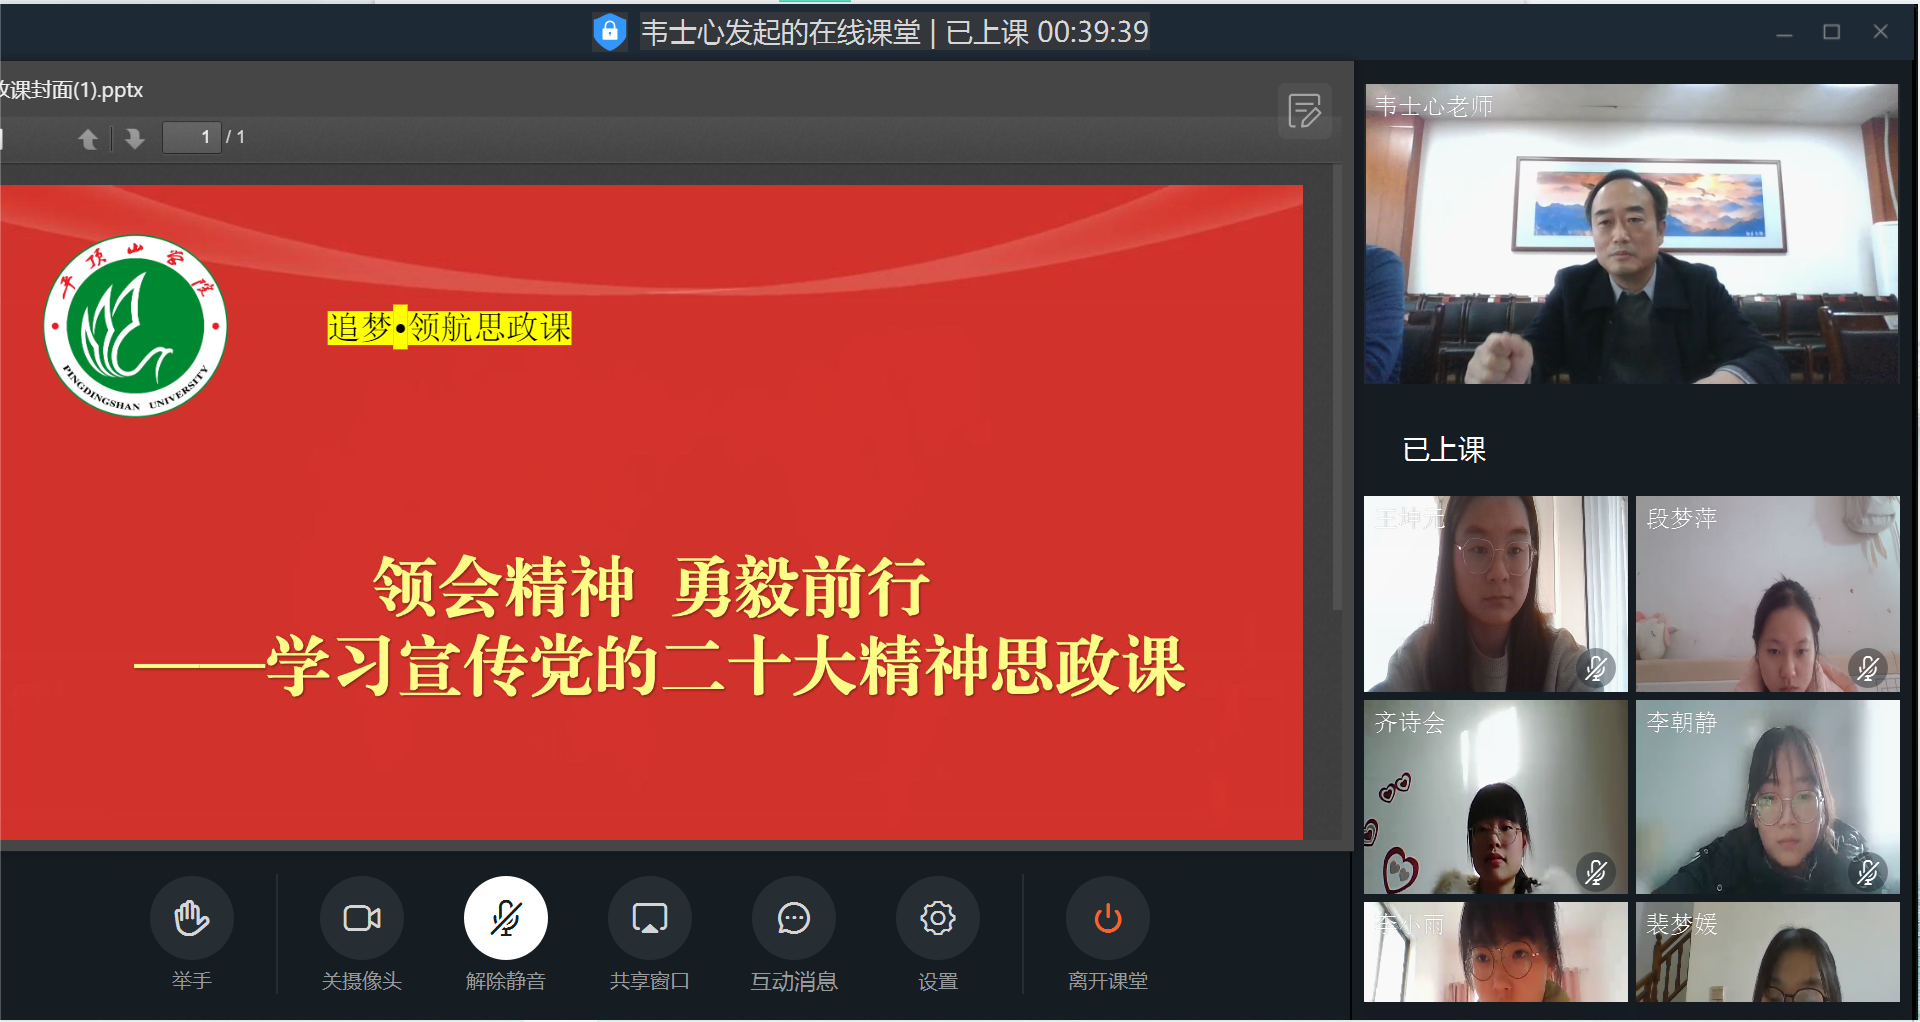Click the notes edit icon above slide
The image size is (1920, 1022).
click(1304, 111)
